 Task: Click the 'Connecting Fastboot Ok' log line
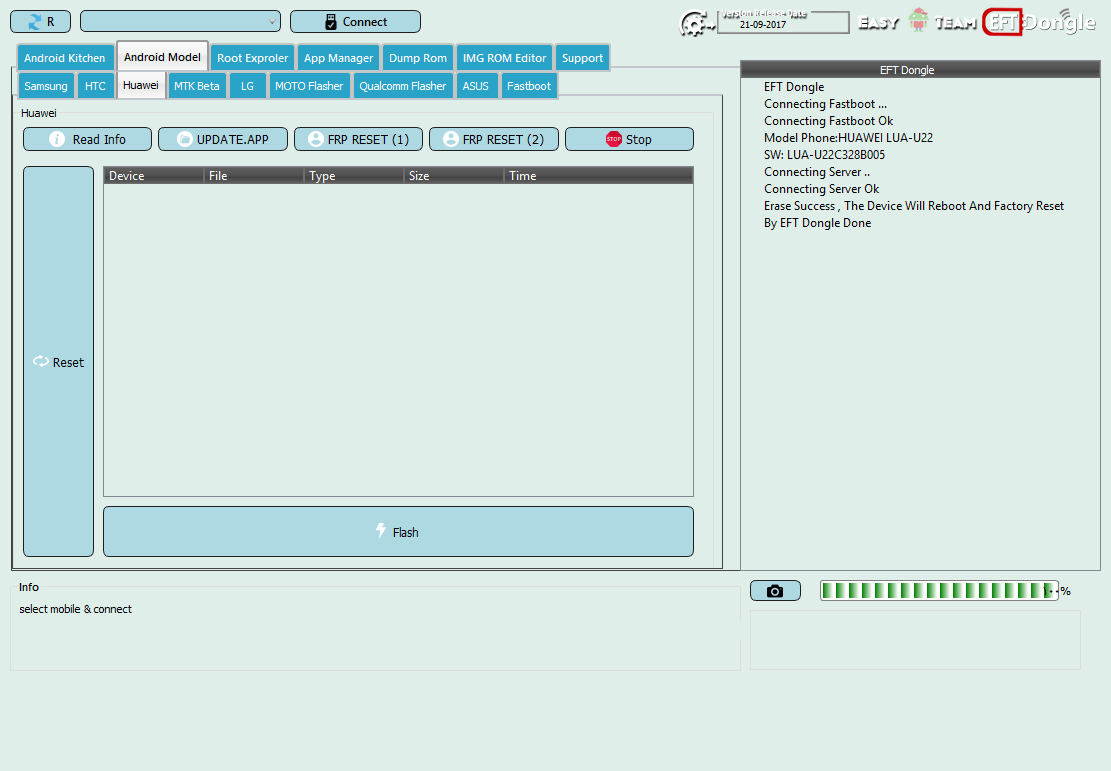point(828,120)
